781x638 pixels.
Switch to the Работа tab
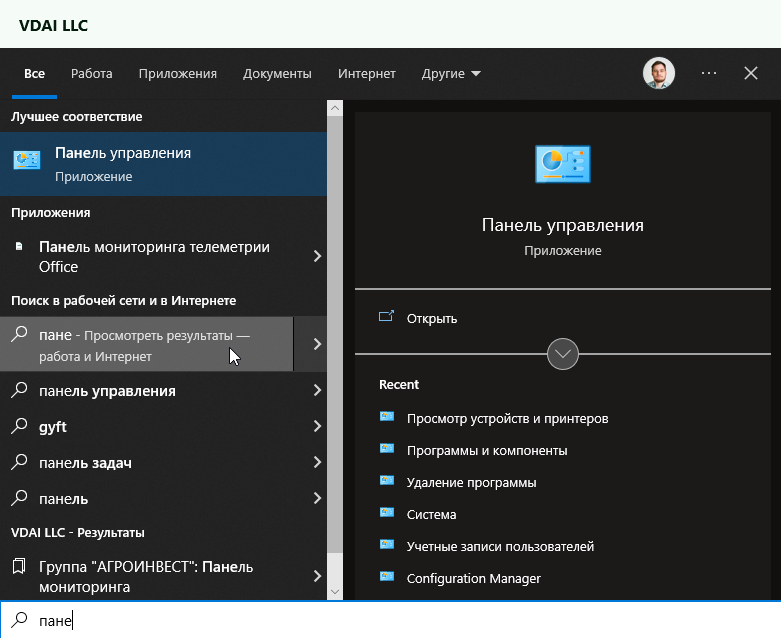92,74
